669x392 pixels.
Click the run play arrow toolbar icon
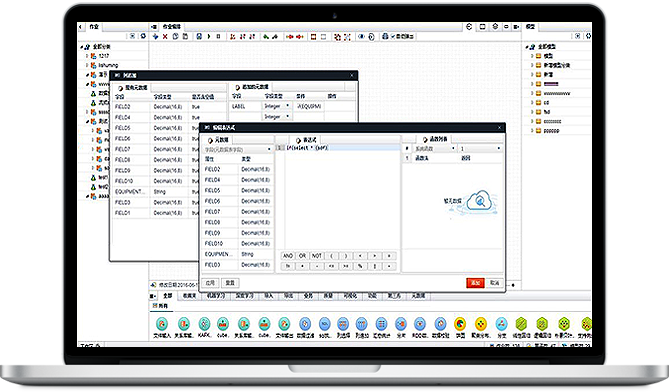point(209,37)
